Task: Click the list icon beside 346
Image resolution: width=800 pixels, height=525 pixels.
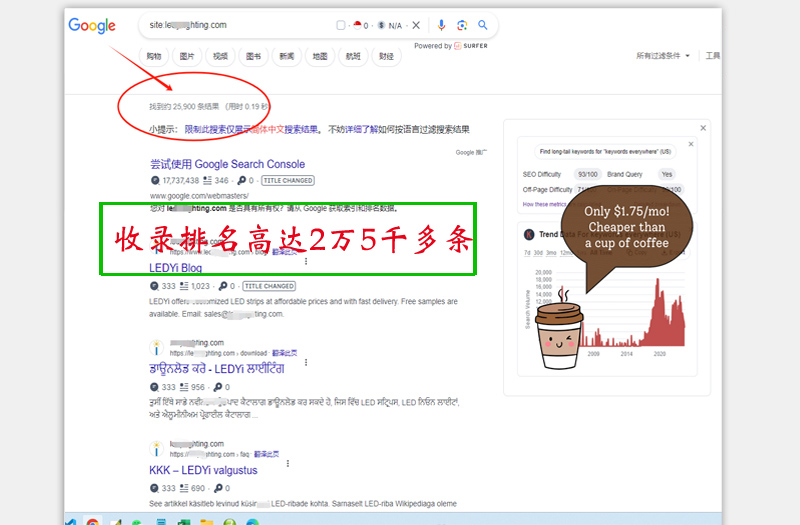Action: 207,180
